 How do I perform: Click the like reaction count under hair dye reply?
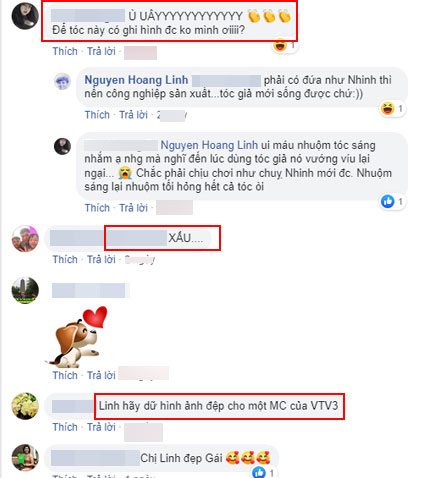pyautogui.click(x=393, y=201)
